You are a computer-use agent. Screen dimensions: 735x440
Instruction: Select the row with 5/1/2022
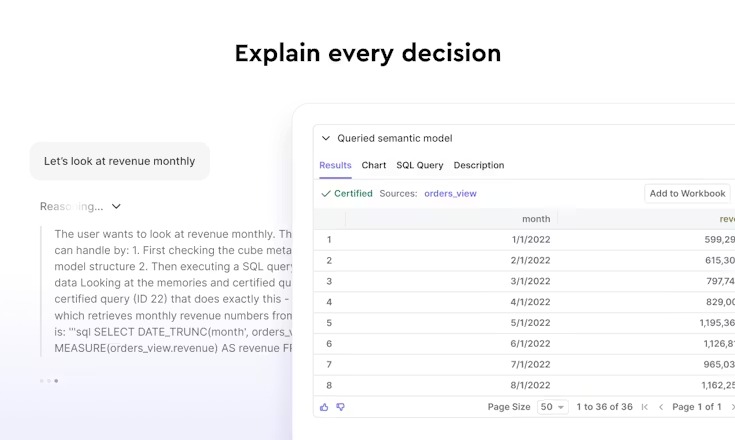tap(524, 323)
